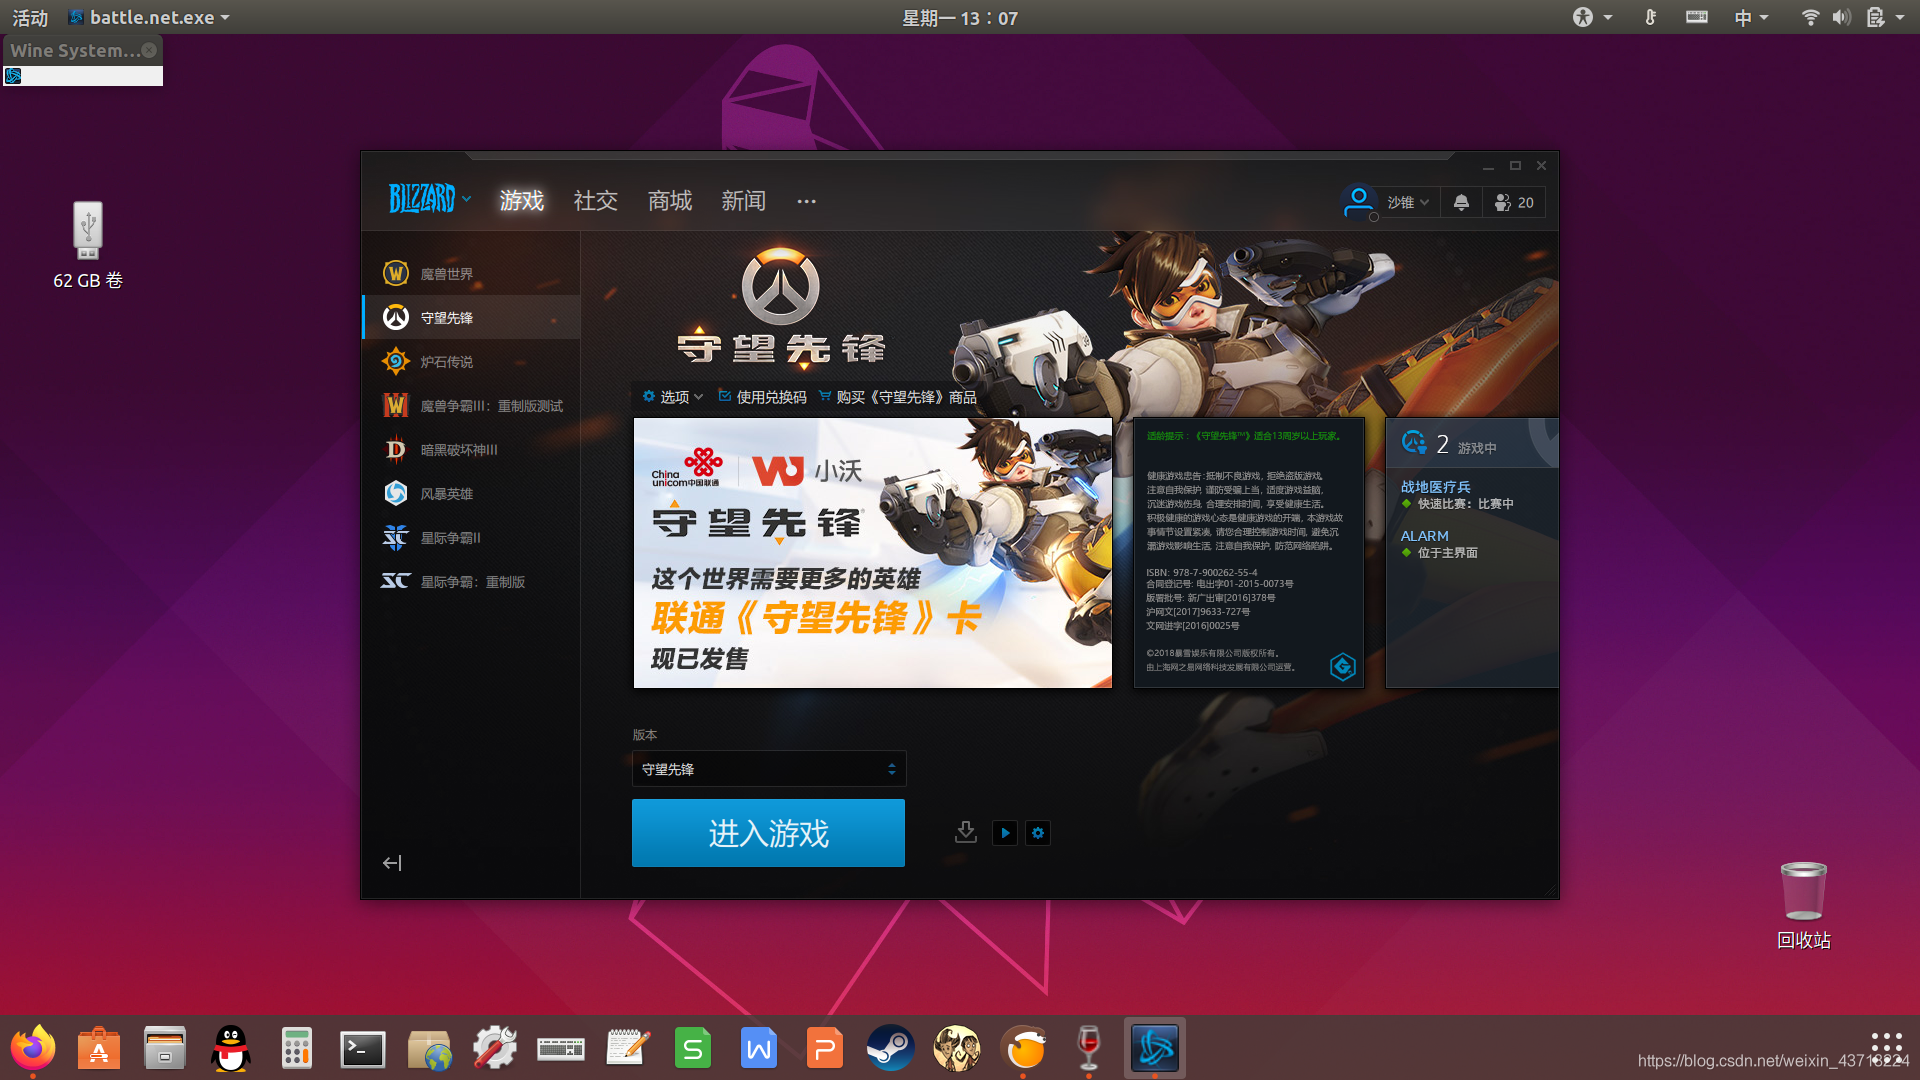Select 魔兽争霸III: 重制版测试 in the sidebar
This screenshot has height=1080, width=1920.
(471, 405)
